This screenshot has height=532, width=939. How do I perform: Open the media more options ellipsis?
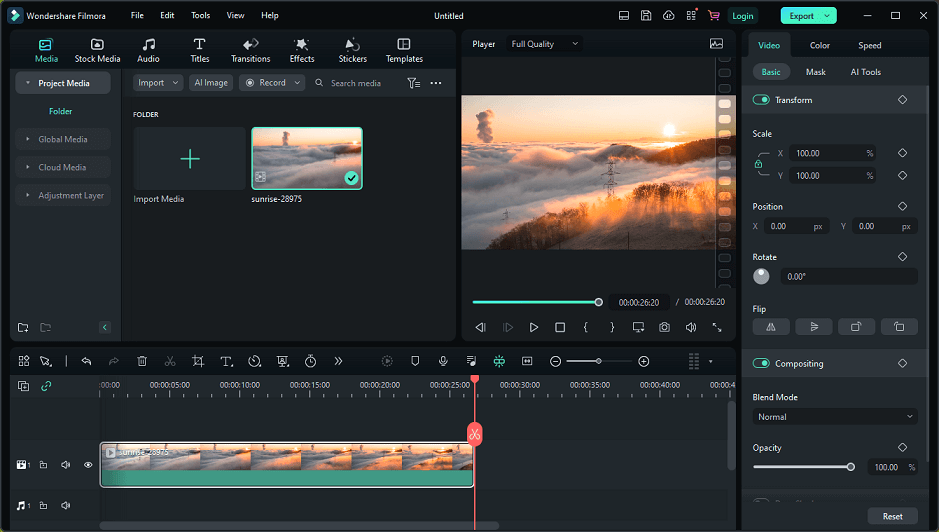point(436,83)
